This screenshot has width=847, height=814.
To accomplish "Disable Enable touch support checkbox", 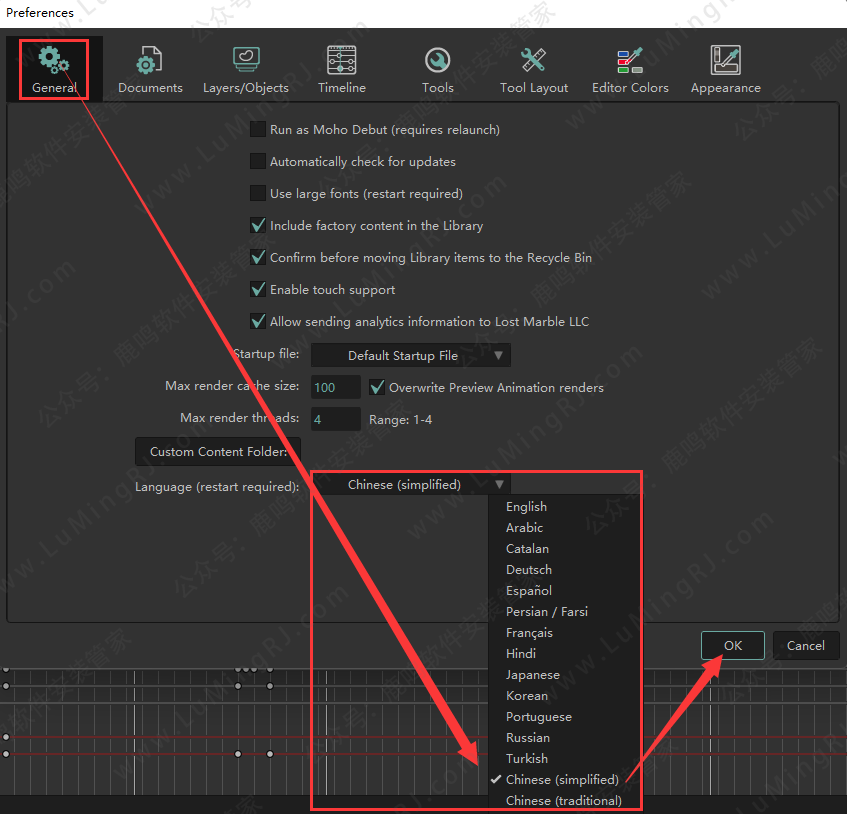I will tap(258, 290).
